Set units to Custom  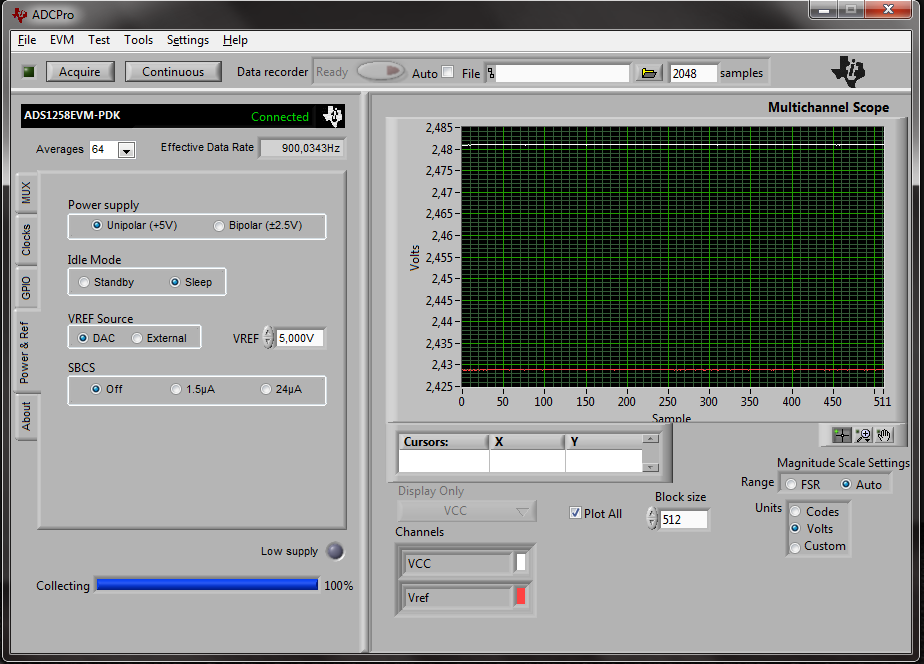click(795, 547)
